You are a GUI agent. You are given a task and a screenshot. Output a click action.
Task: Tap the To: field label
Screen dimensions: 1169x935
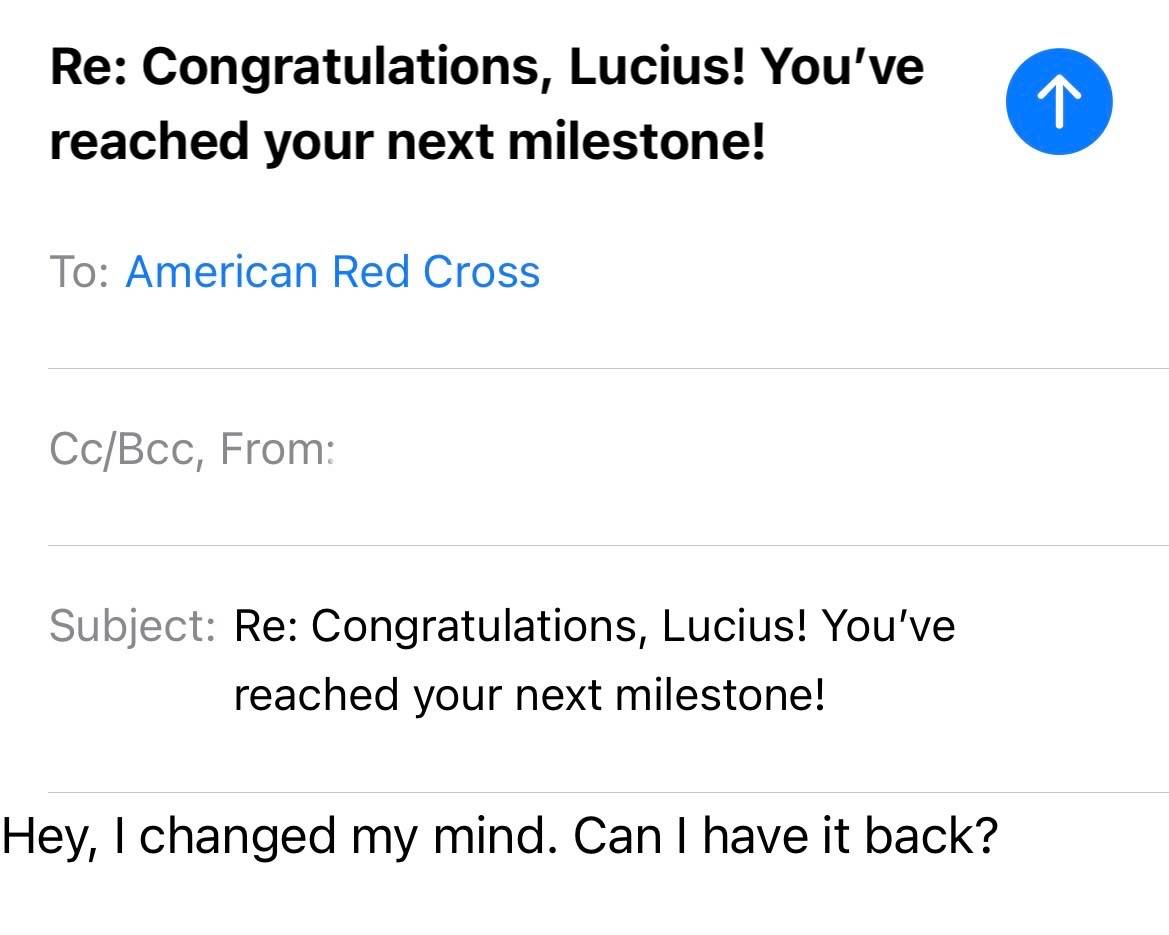(x=79, y=271)
